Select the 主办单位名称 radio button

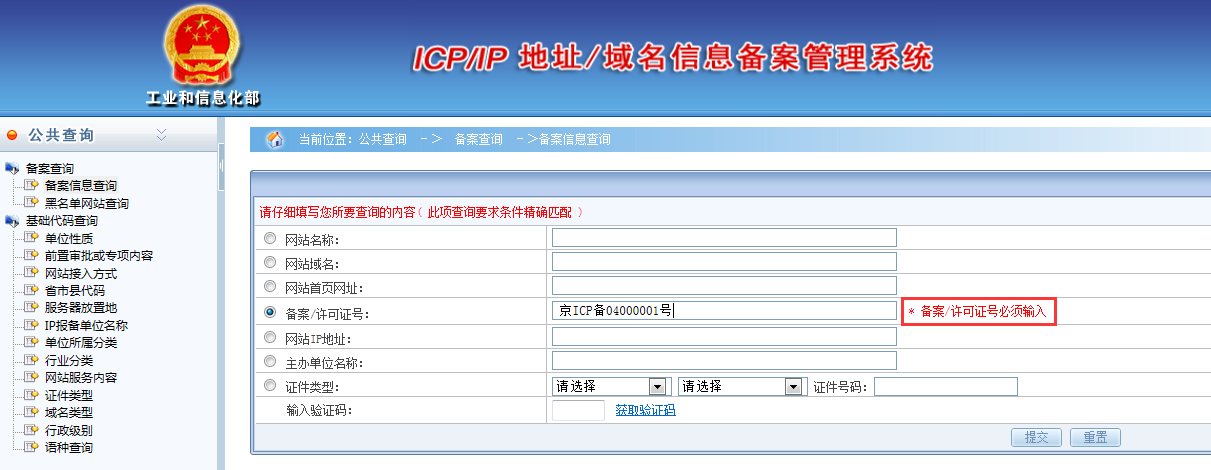[270, 361]
